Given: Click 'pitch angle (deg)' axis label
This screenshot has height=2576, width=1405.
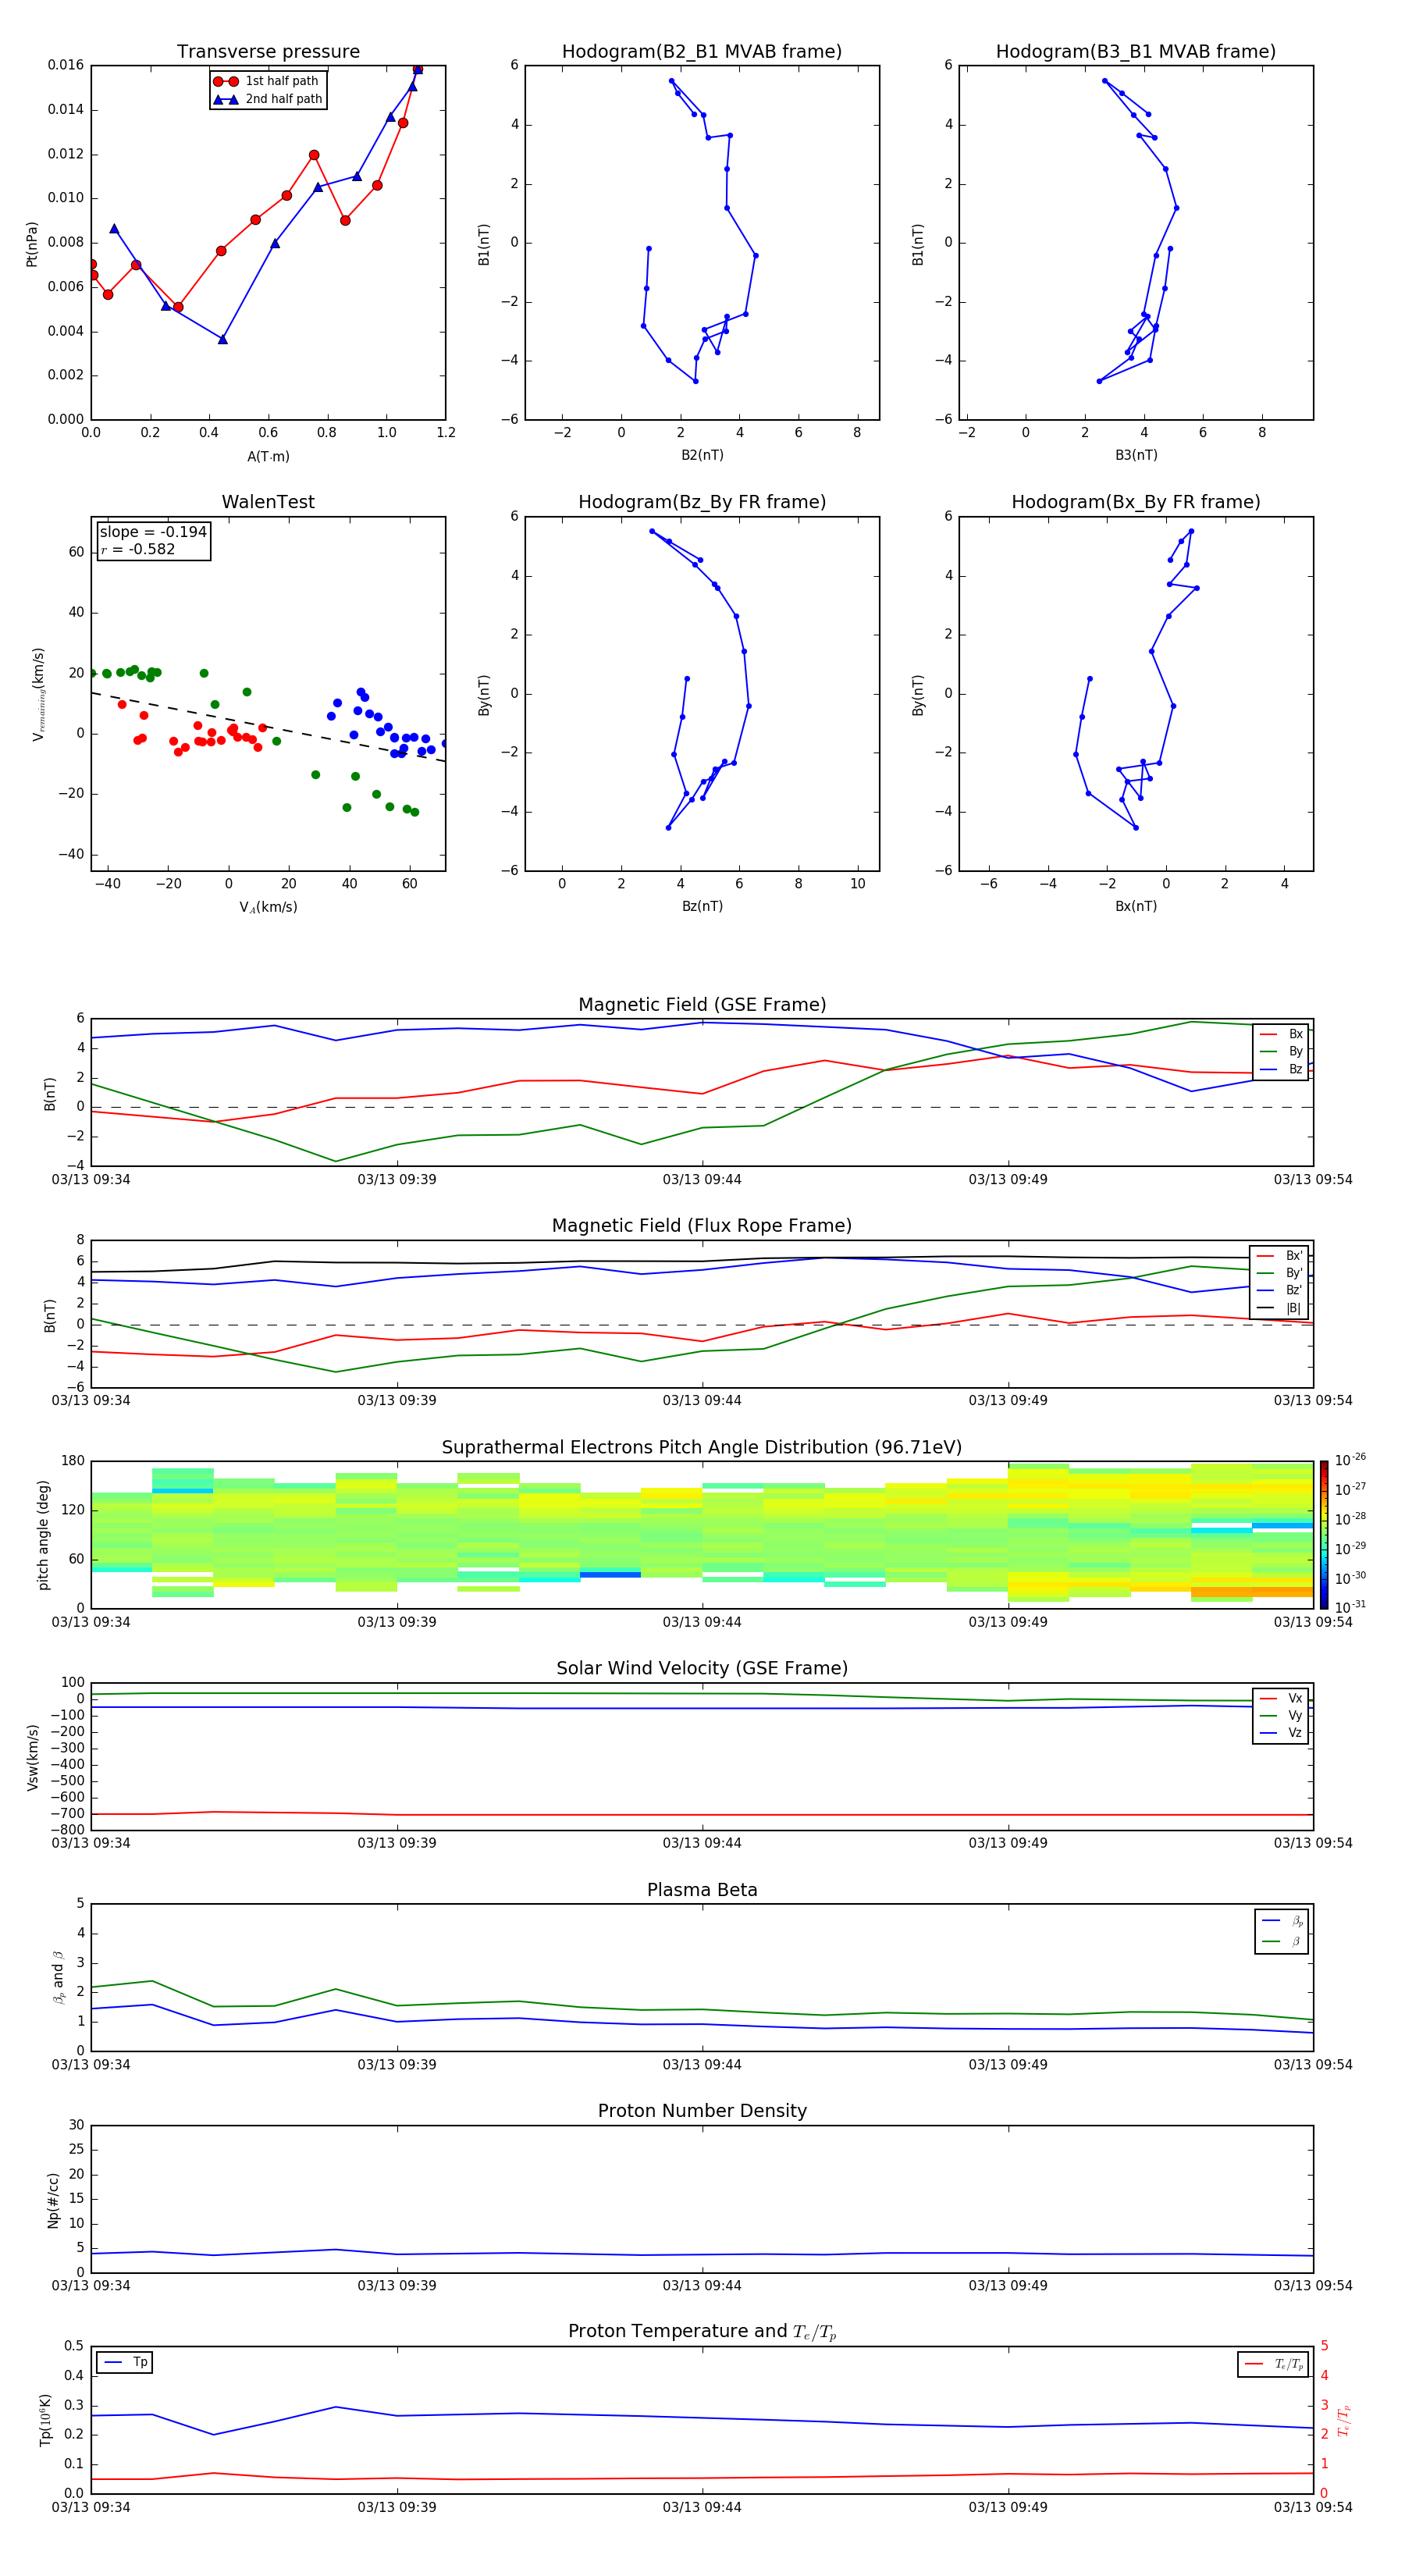Looking at the screenshot, I should click(x=43, y=1534).
